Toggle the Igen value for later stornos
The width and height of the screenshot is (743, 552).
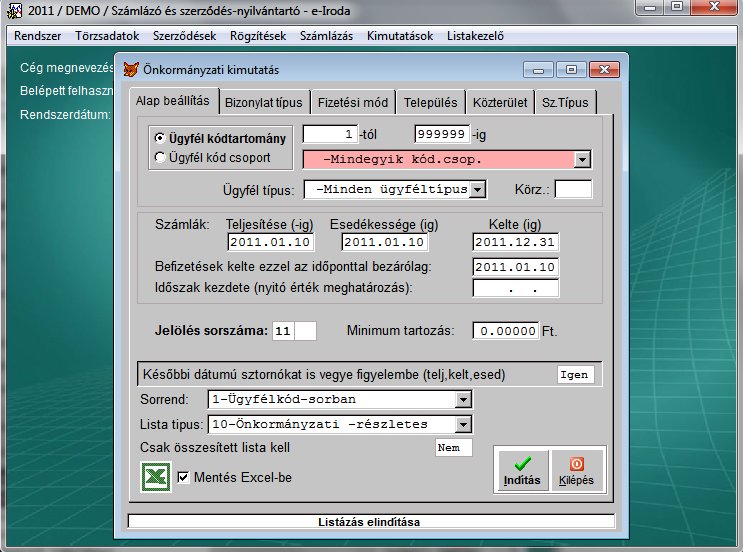(575, 375)
